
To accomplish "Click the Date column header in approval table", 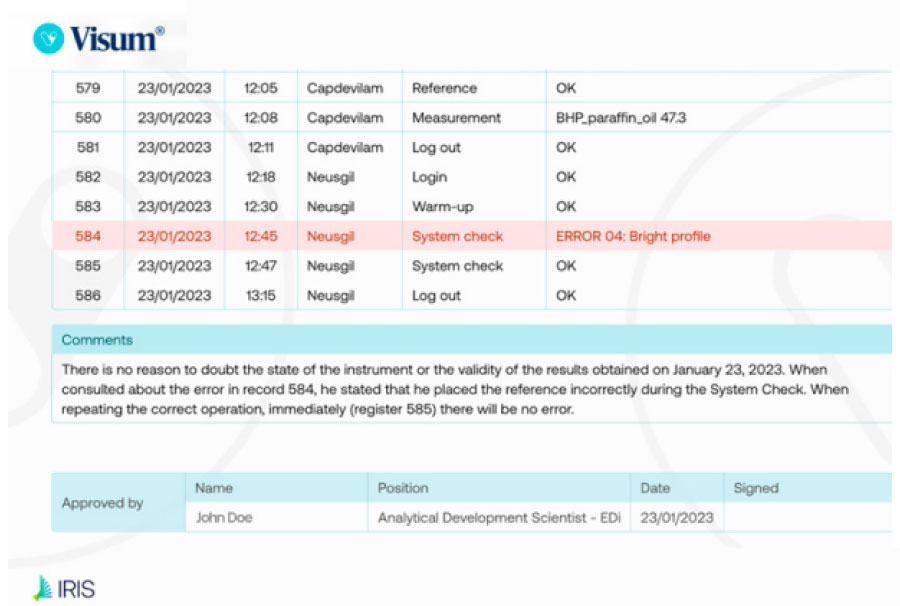I will (655, 488).
